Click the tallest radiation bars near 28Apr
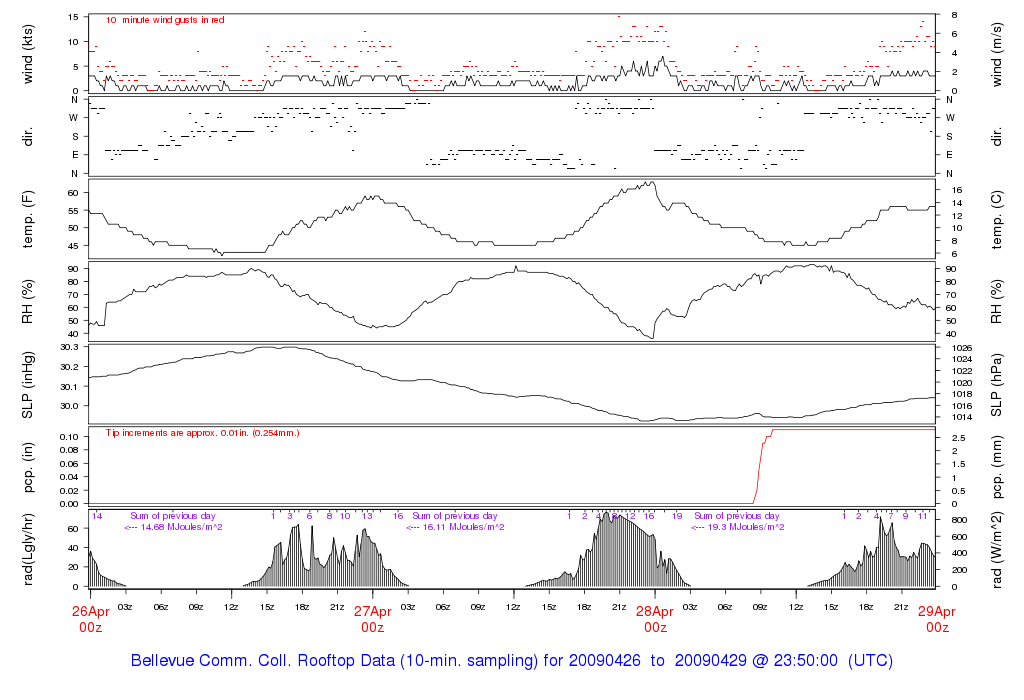Image resolution: width=1024 pixels, height=700 pixels. click(607, 550)
